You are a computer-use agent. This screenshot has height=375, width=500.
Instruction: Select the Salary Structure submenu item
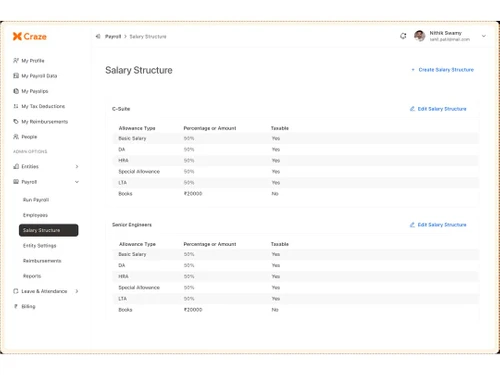coord(49,230)
